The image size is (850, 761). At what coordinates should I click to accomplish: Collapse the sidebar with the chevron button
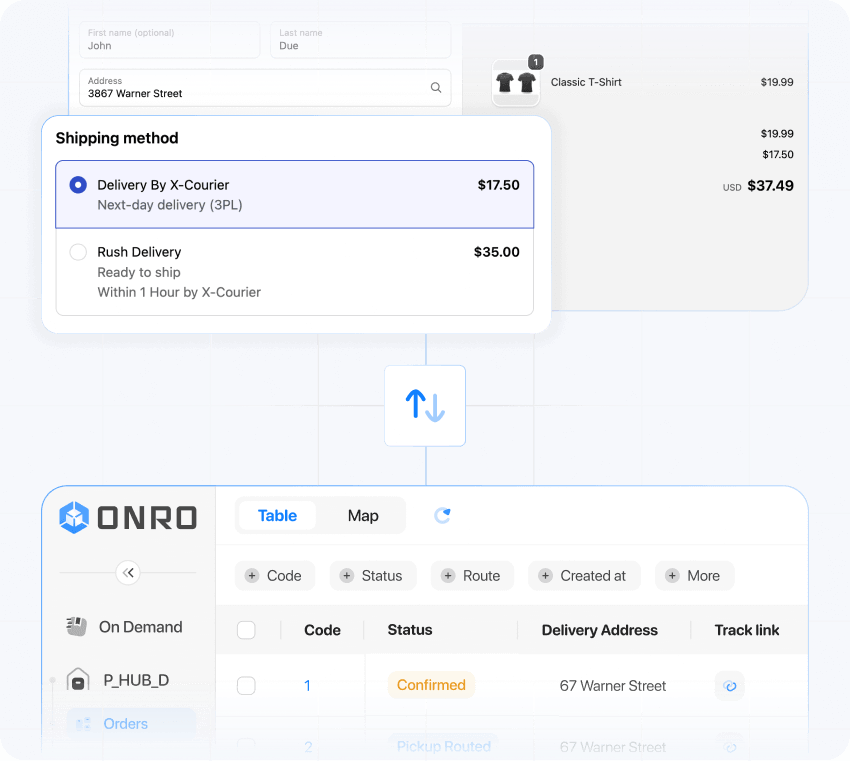128,573
